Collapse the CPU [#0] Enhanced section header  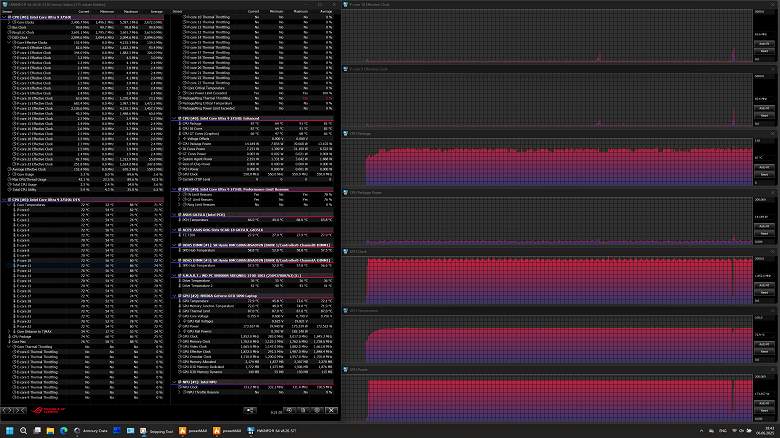pyautogui.click(x=175, y=119)
